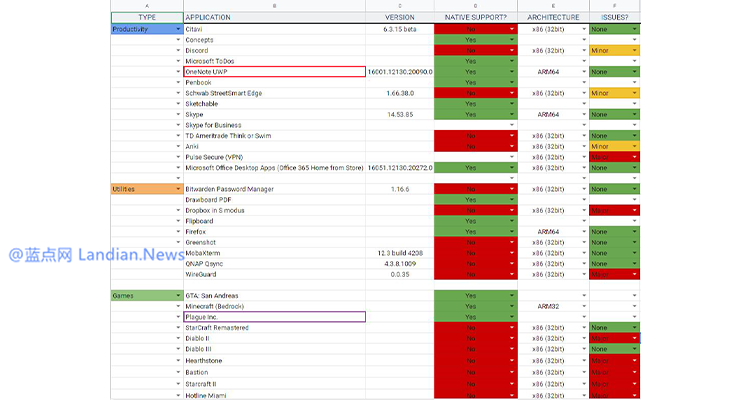Select the VERSION header cell
Screen dimensions: 751x400
click(400, 17)
